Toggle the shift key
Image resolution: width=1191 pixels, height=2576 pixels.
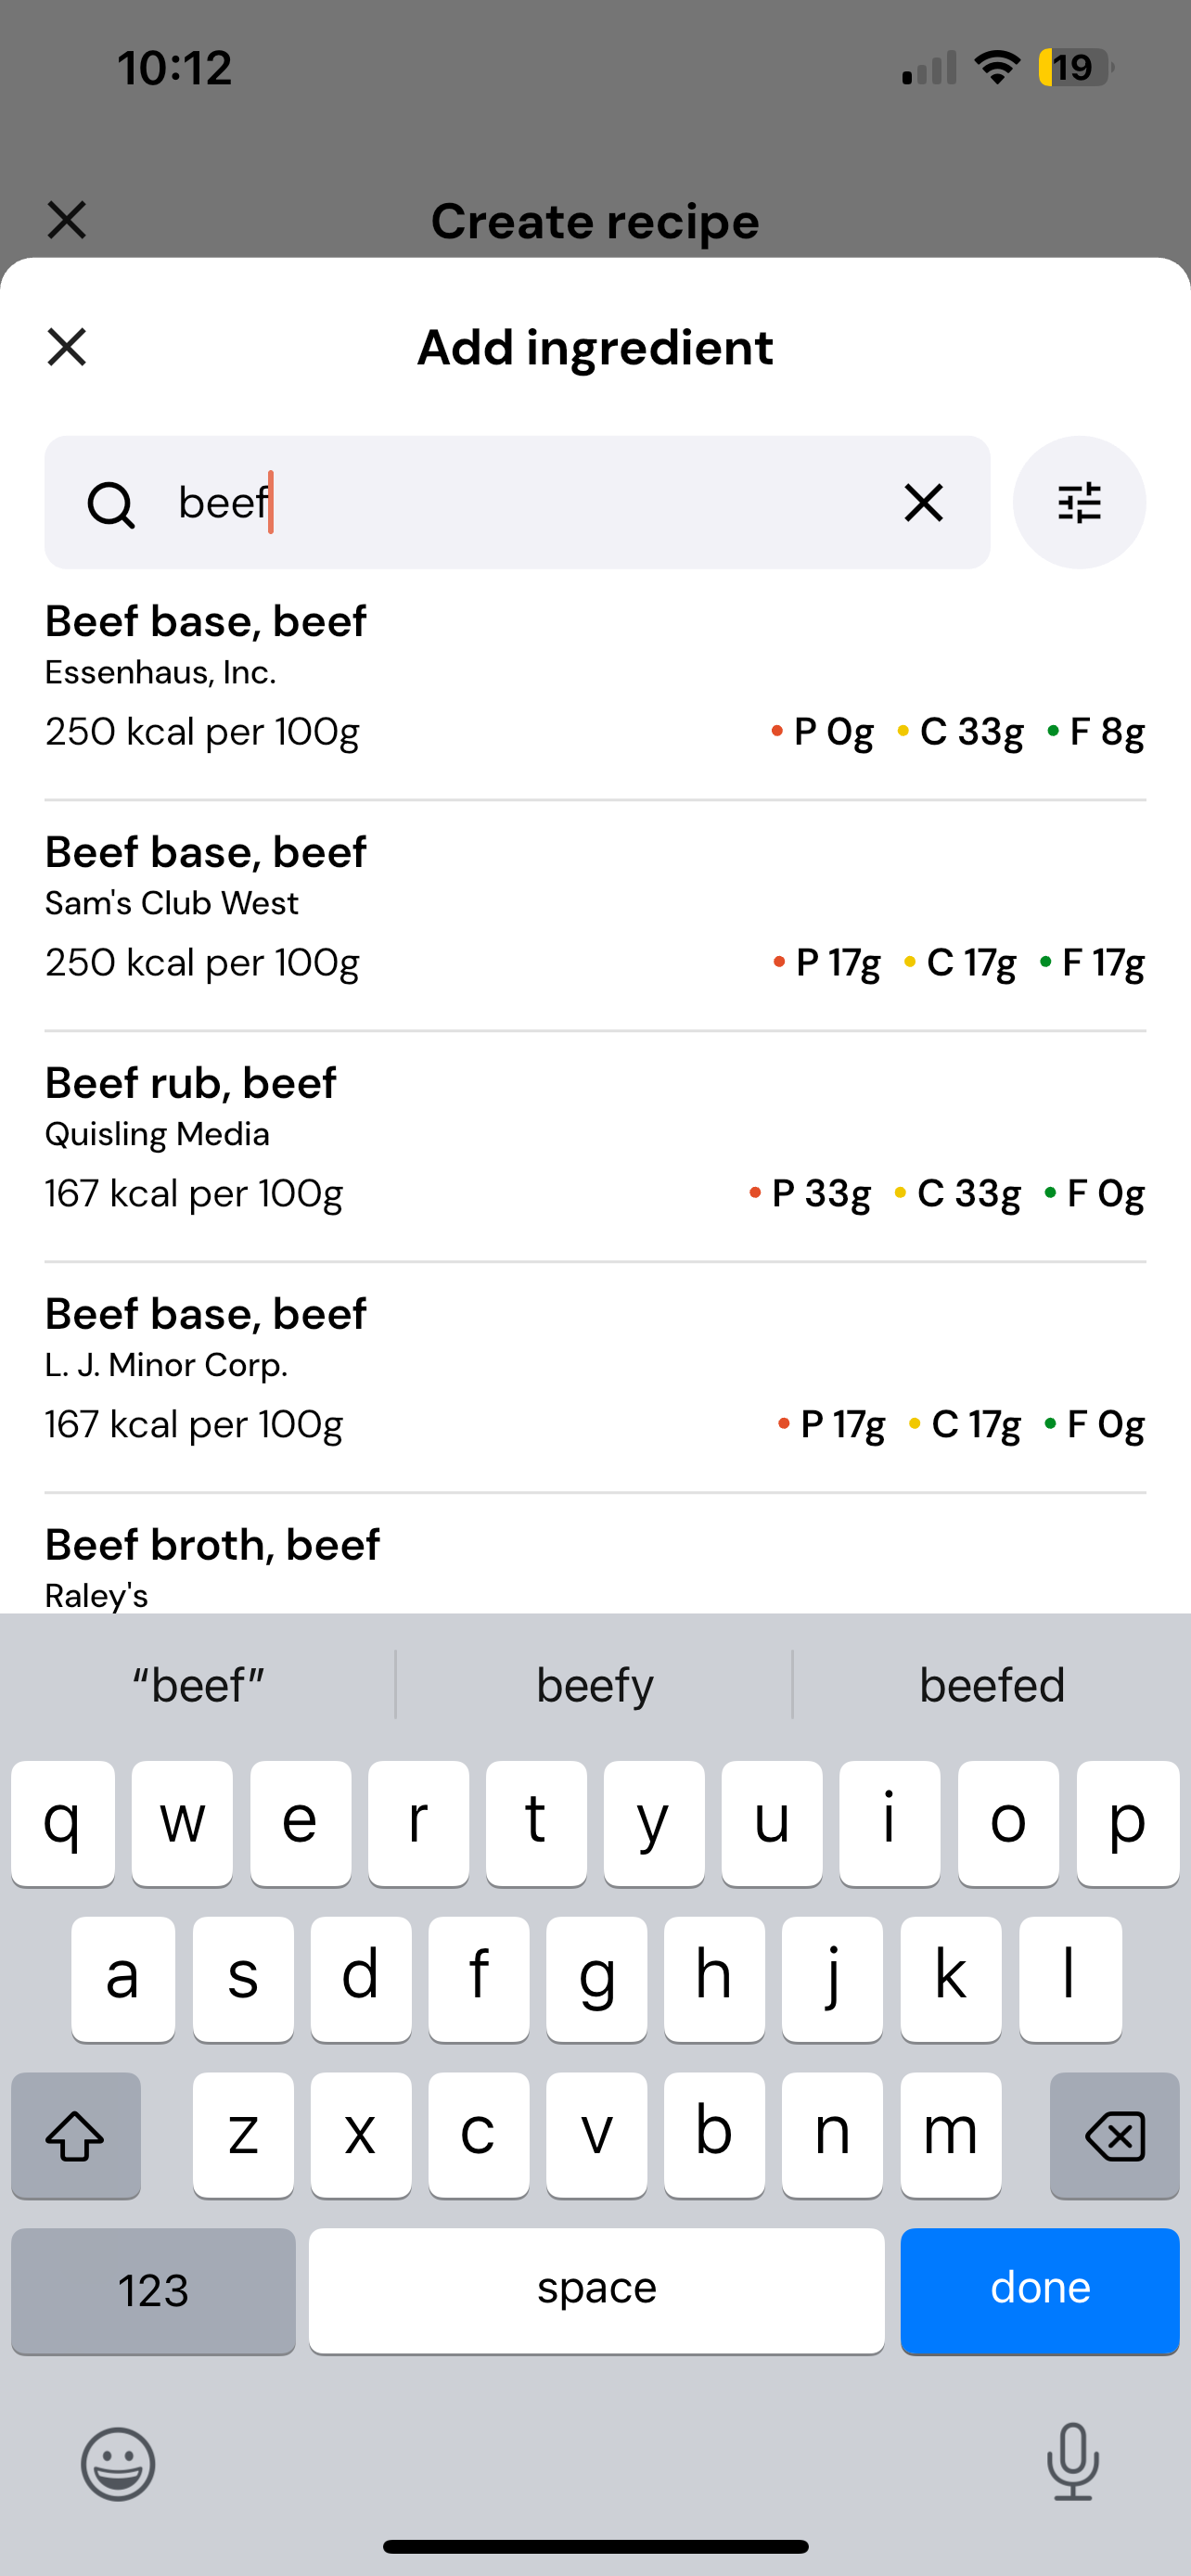[76, 2135]
